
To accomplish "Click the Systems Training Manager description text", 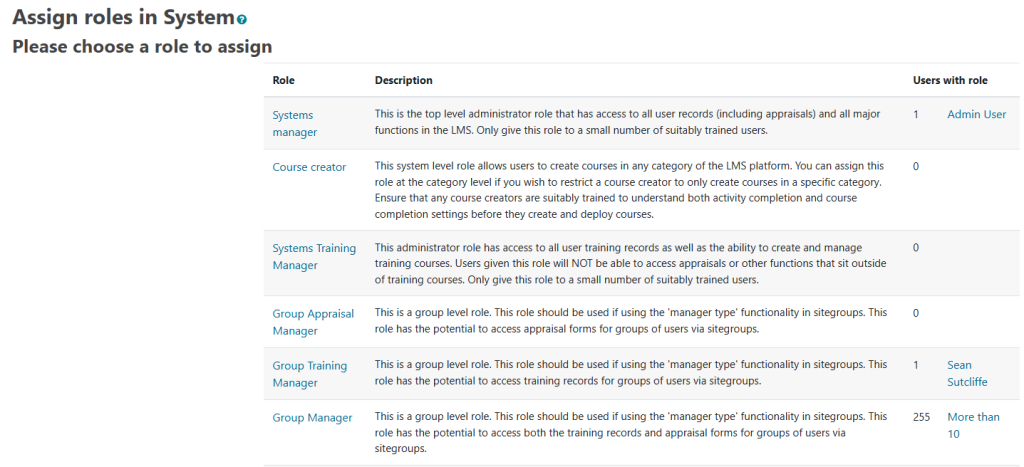I will 630,264.
